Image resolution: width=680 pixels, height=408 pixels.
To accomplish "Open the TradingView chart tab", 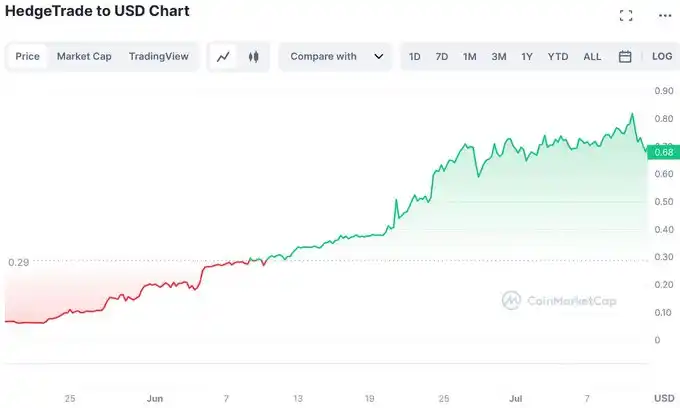I will 158,57.
